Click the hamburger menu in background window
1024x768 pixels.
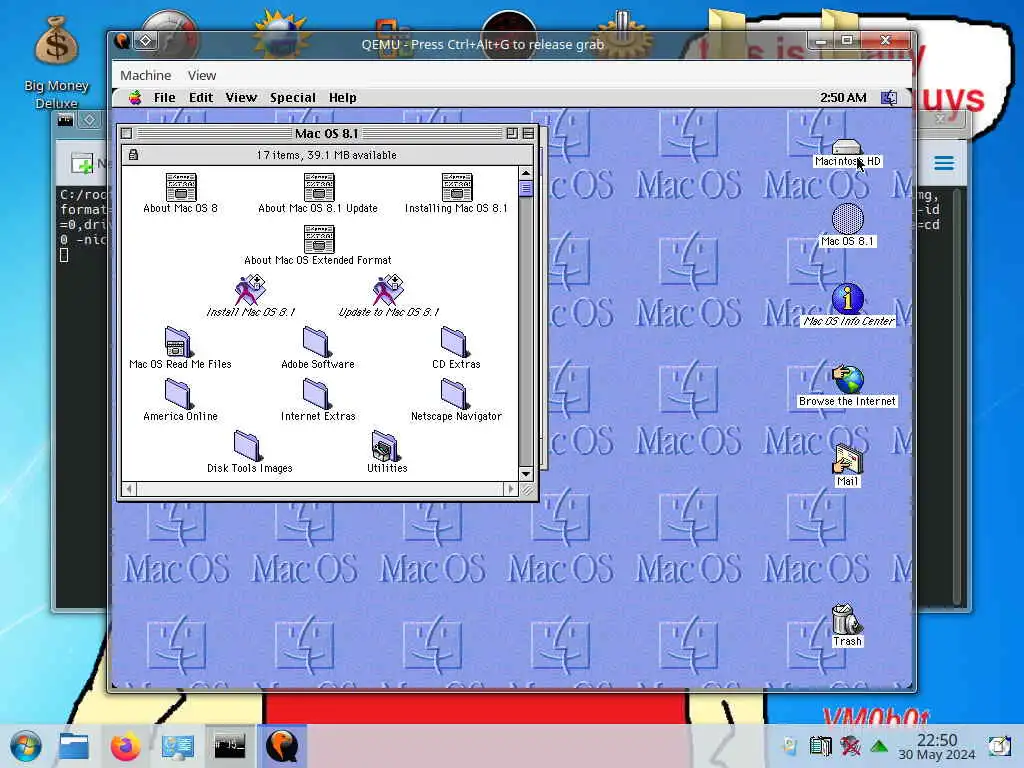coord(944,163)
